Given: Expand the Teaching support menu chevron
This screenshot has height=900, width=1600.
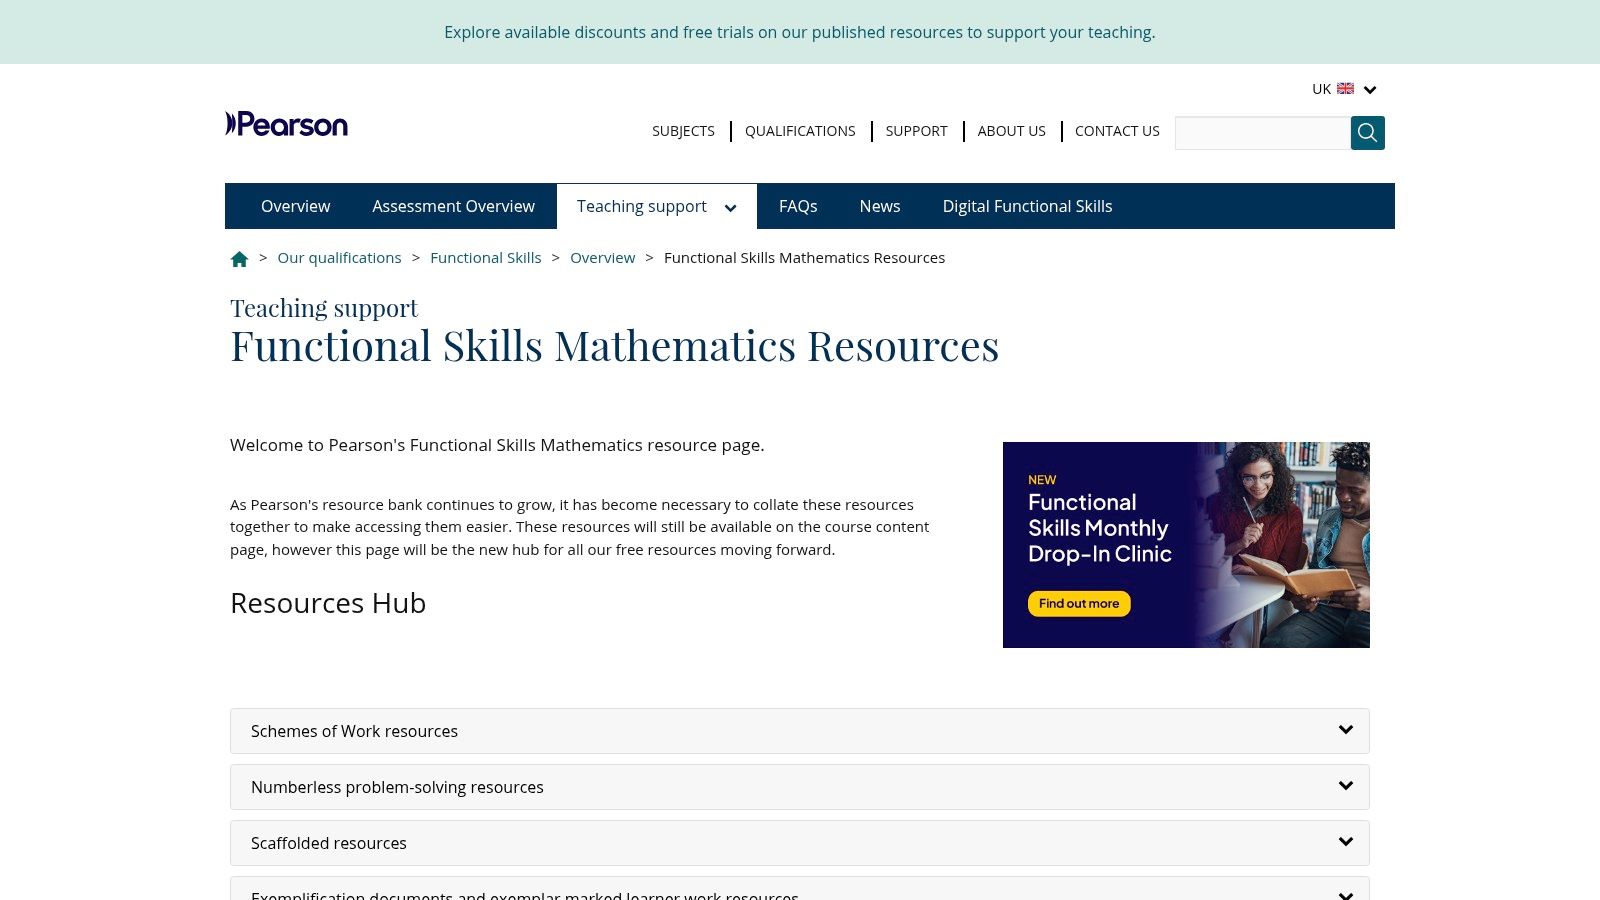Looking at the screenshot, I should (x=730, y=208).
